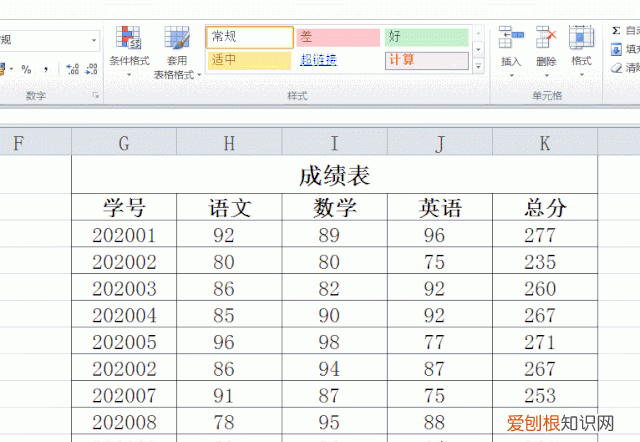Screen dimensions: 640x442
Task: Click the Fill down arrow icon
Action: click(x=616, y=49)
